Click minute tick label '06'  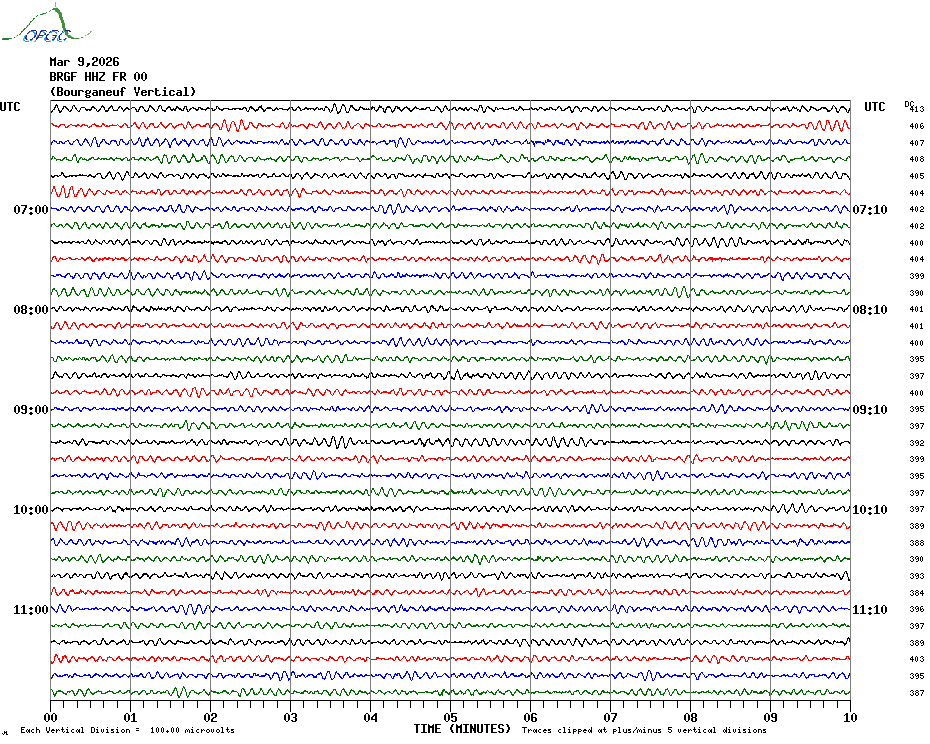click(531, 718)
